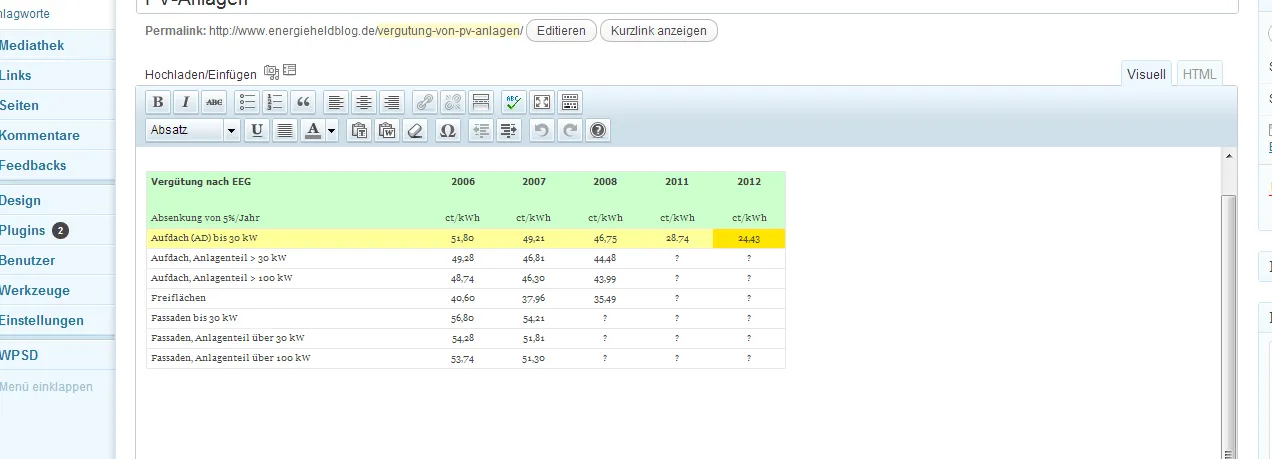
Task: Insert a bulleted list
Action: [x=247, y=102]
